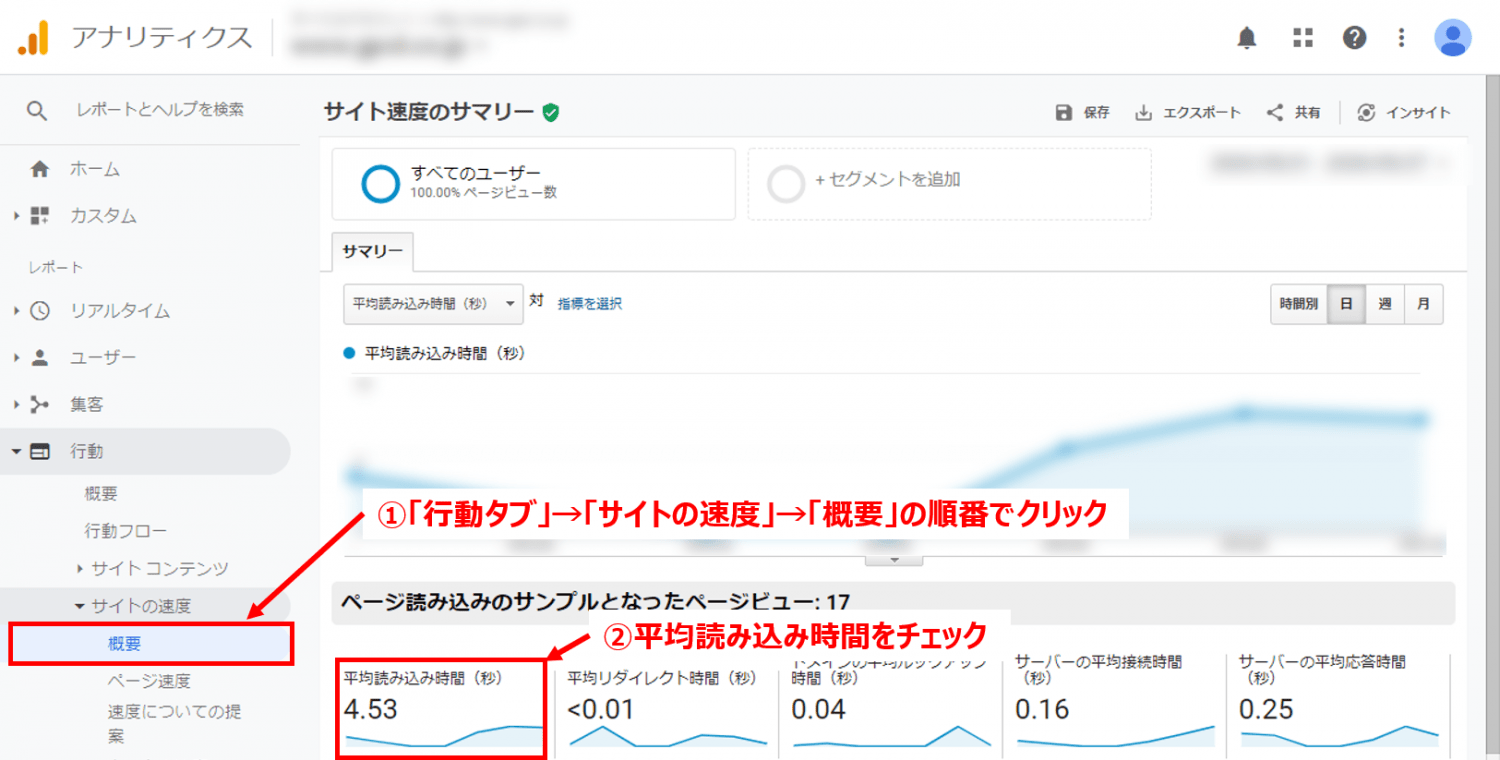The width and height of the screenshot is (1500, 760).
Task: Switch graph to 月 monthly view
Action: coord(1423,304)
